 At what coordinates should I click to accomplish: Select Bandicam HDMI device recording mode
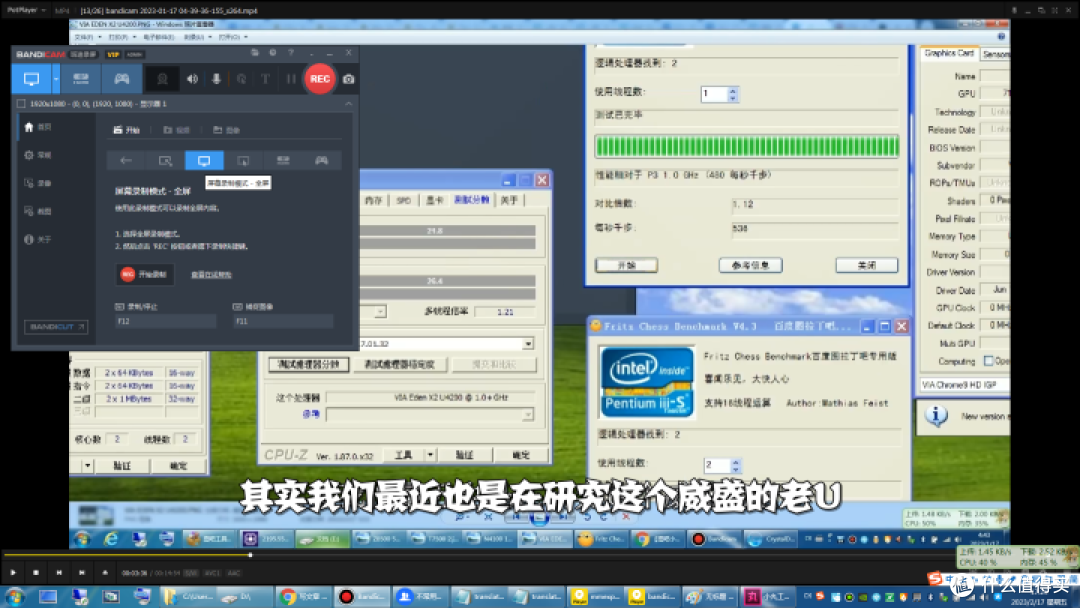tap(81, 79)
